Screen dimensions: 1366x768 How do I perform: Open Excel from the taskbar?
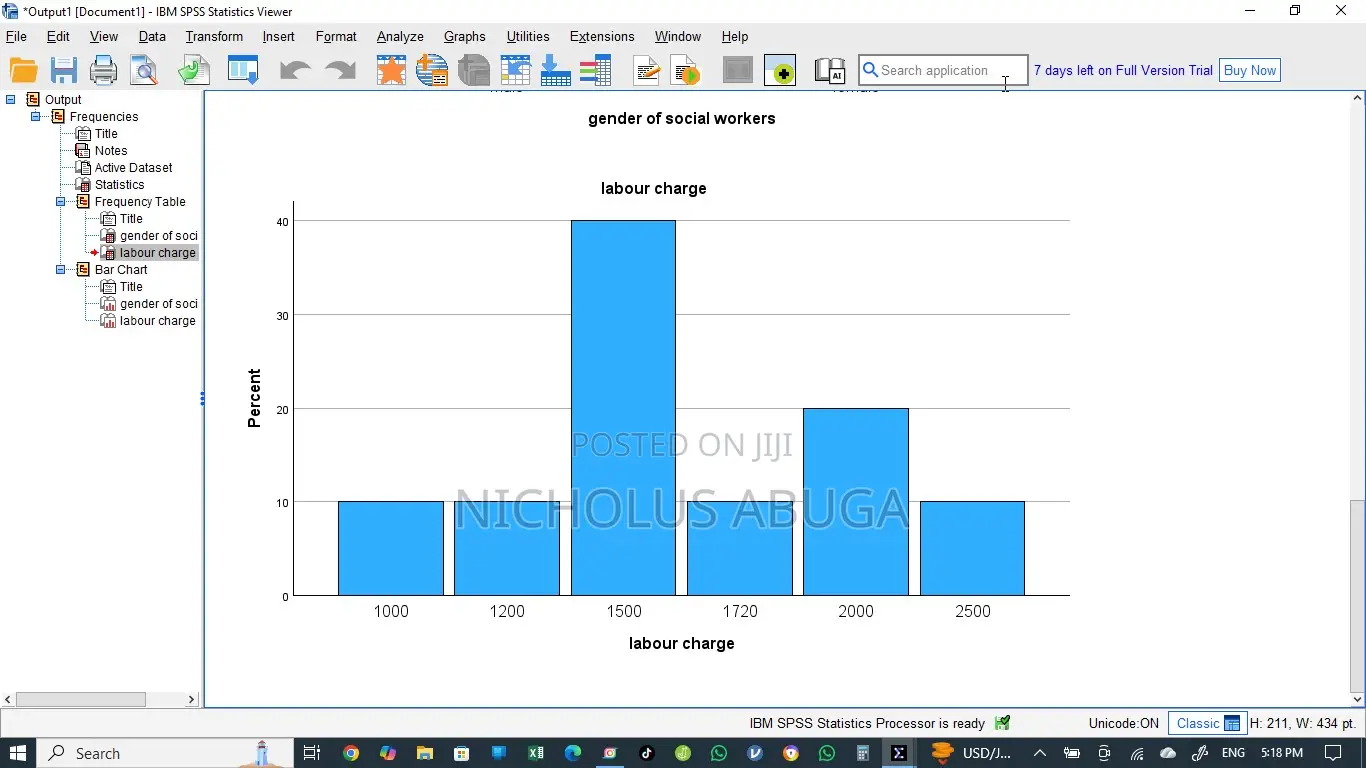pyautogui.click(x=535, y=753)
